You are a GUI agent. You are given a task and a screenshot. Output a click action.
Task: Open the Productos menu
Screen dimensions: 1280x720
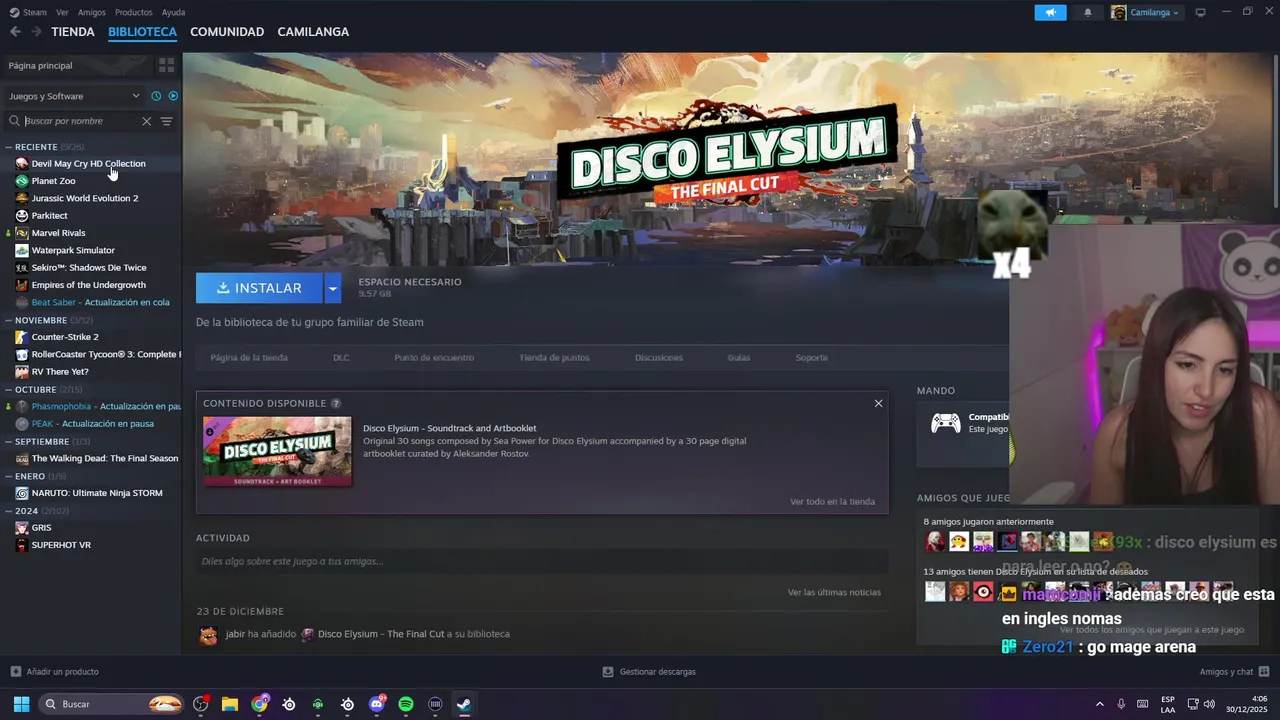[x=134, y=12]
